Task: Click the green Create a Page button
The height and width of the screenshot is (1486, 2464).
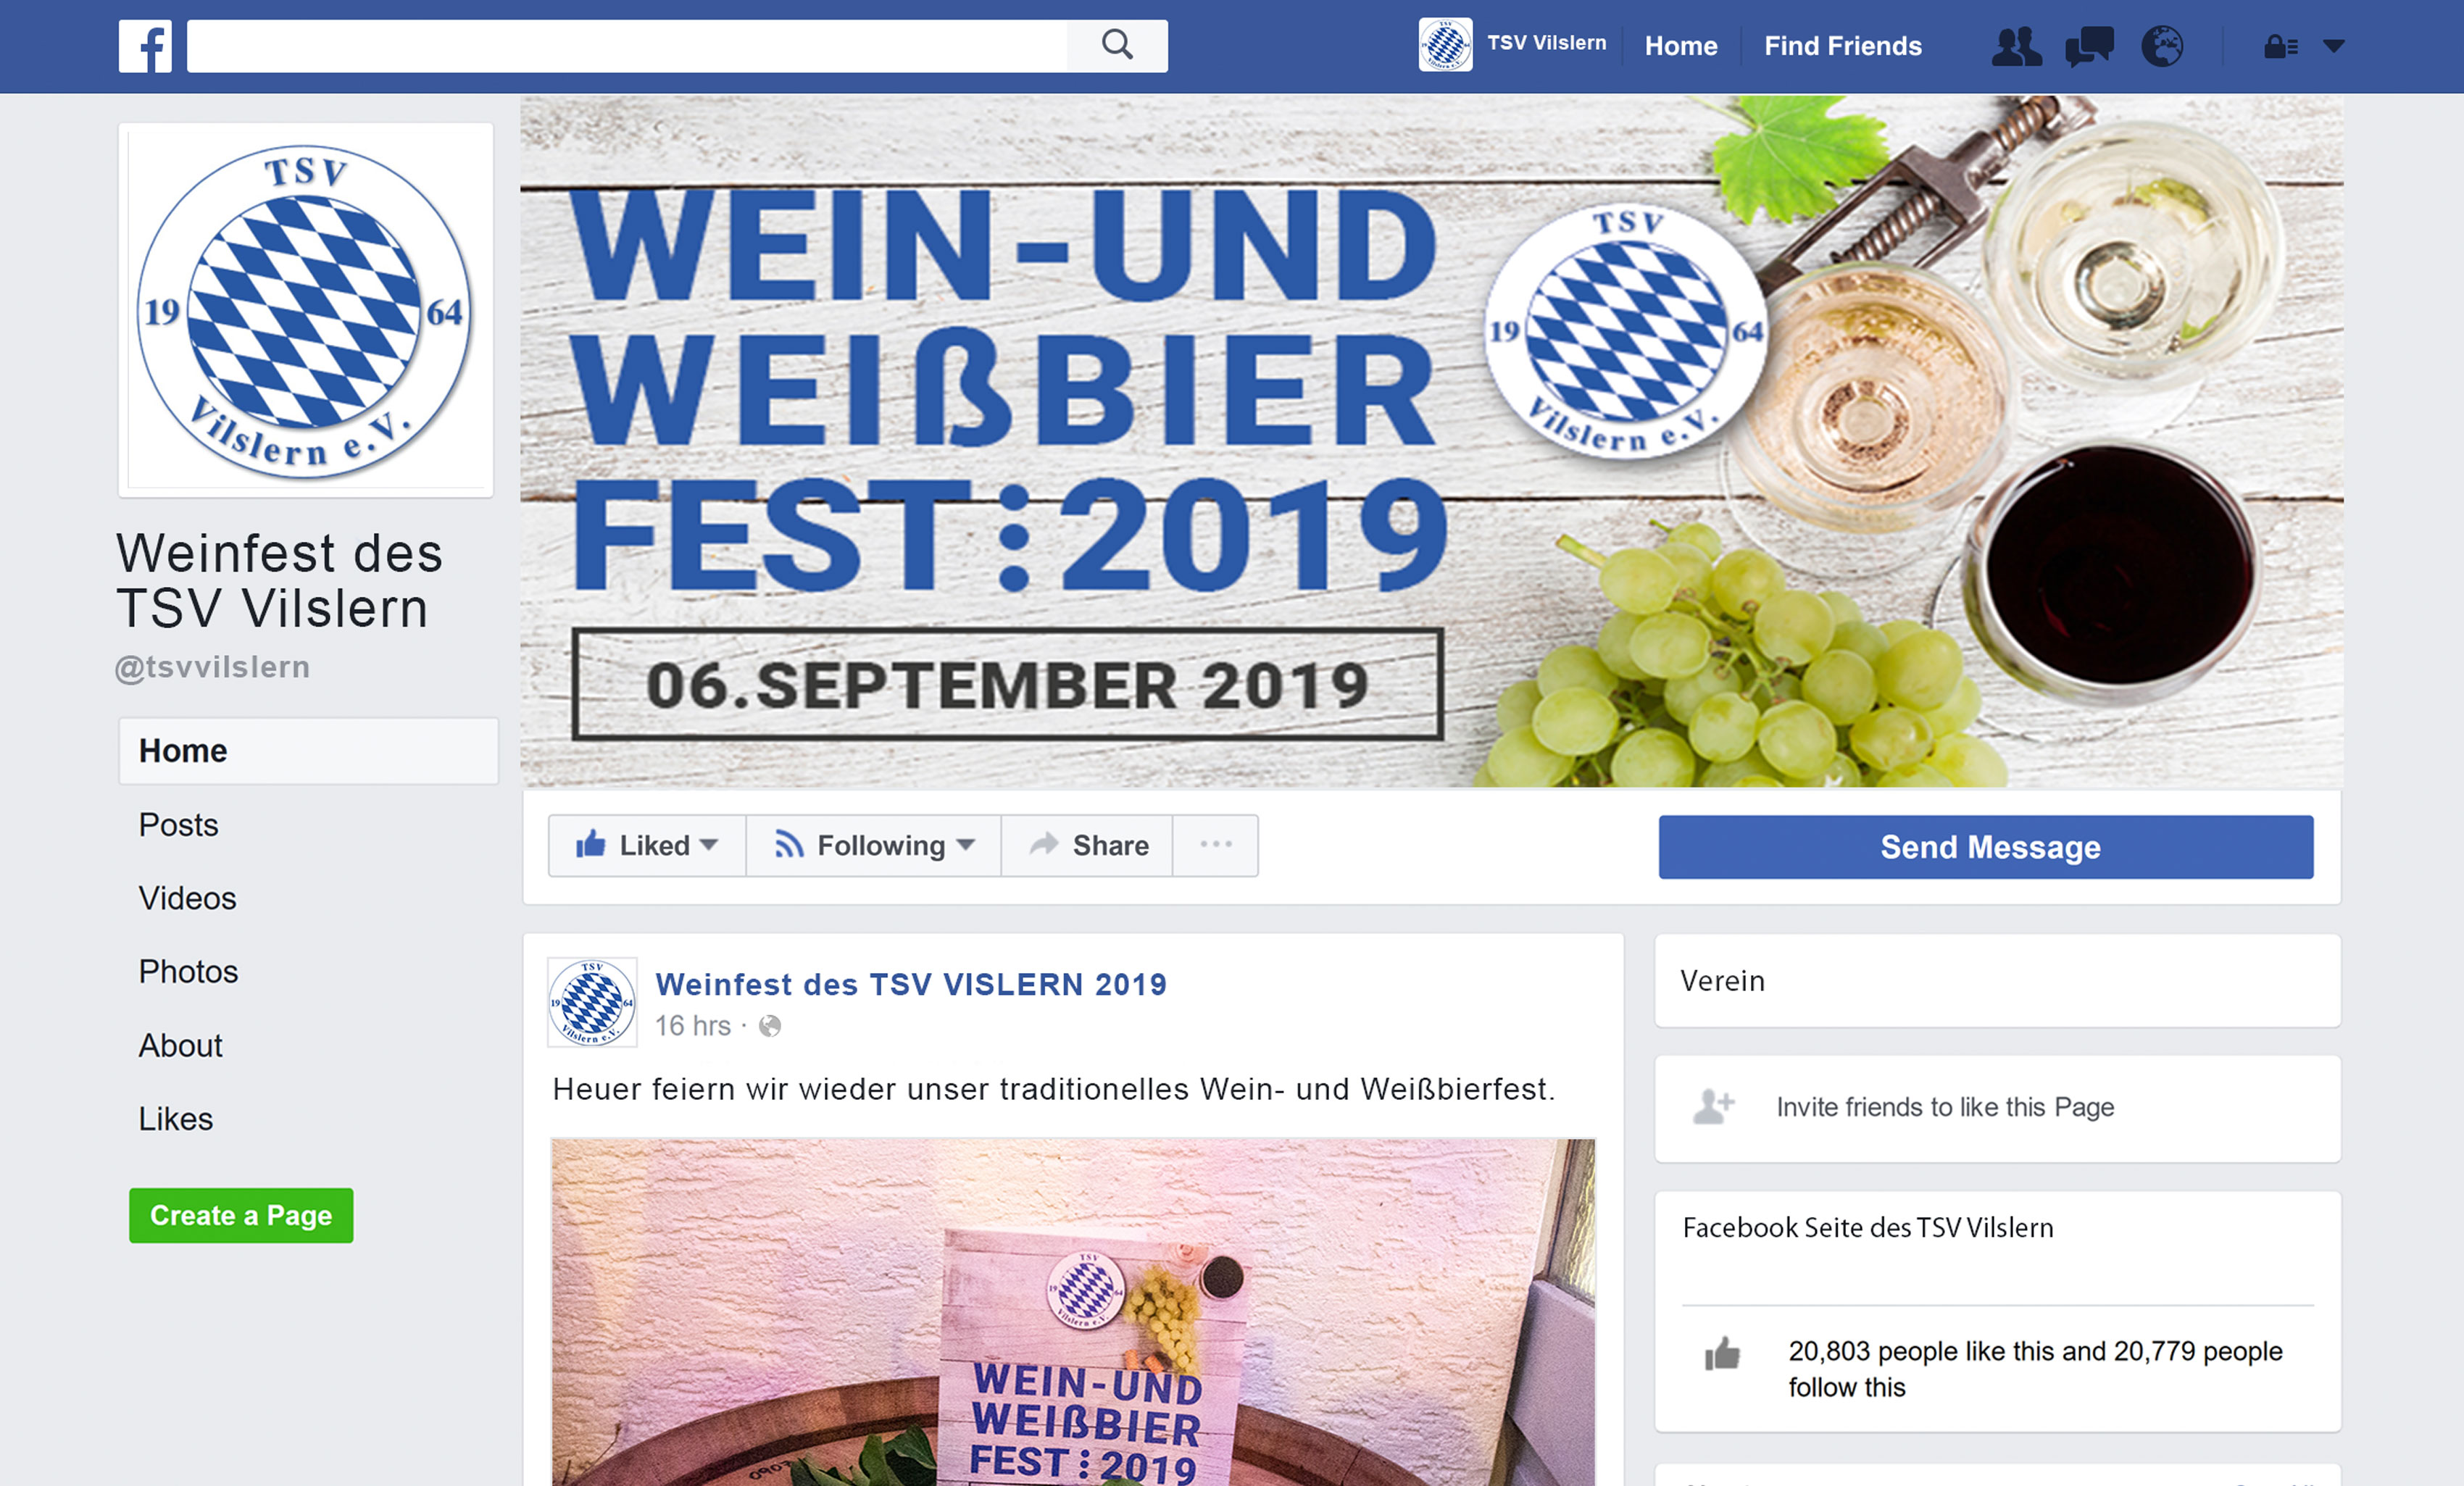Action: (x=241, y=1216)
